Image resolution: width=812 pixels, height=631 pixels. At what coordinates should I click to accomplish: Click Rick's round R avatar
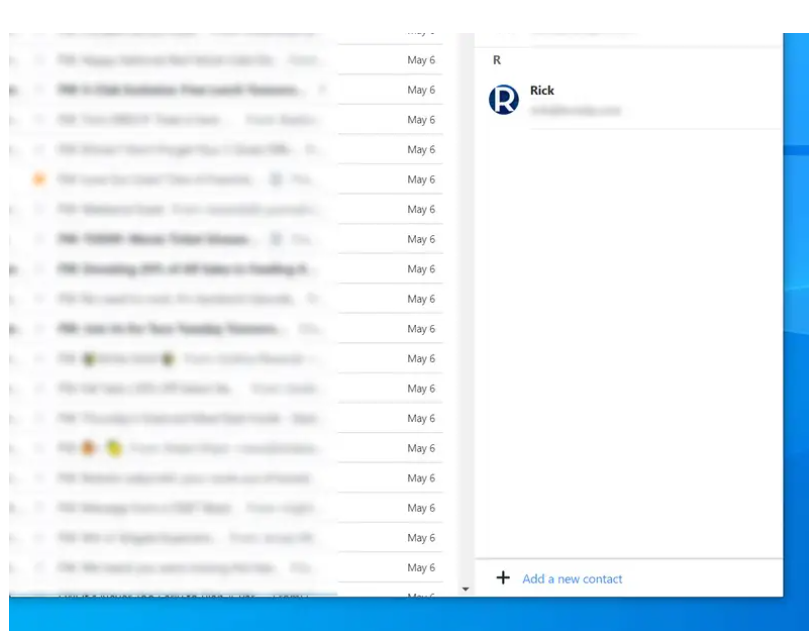[x=503, y=99]
